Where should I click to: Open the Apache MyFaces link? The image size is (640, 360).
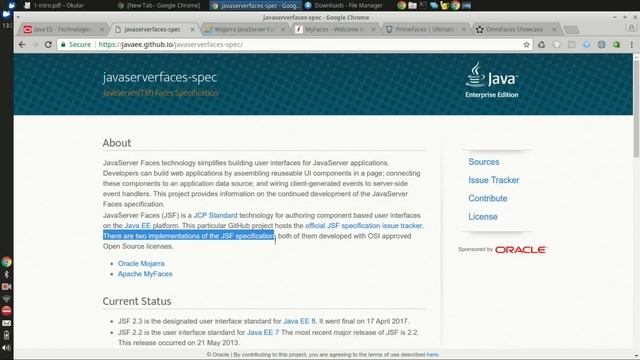tap(145, 274)
